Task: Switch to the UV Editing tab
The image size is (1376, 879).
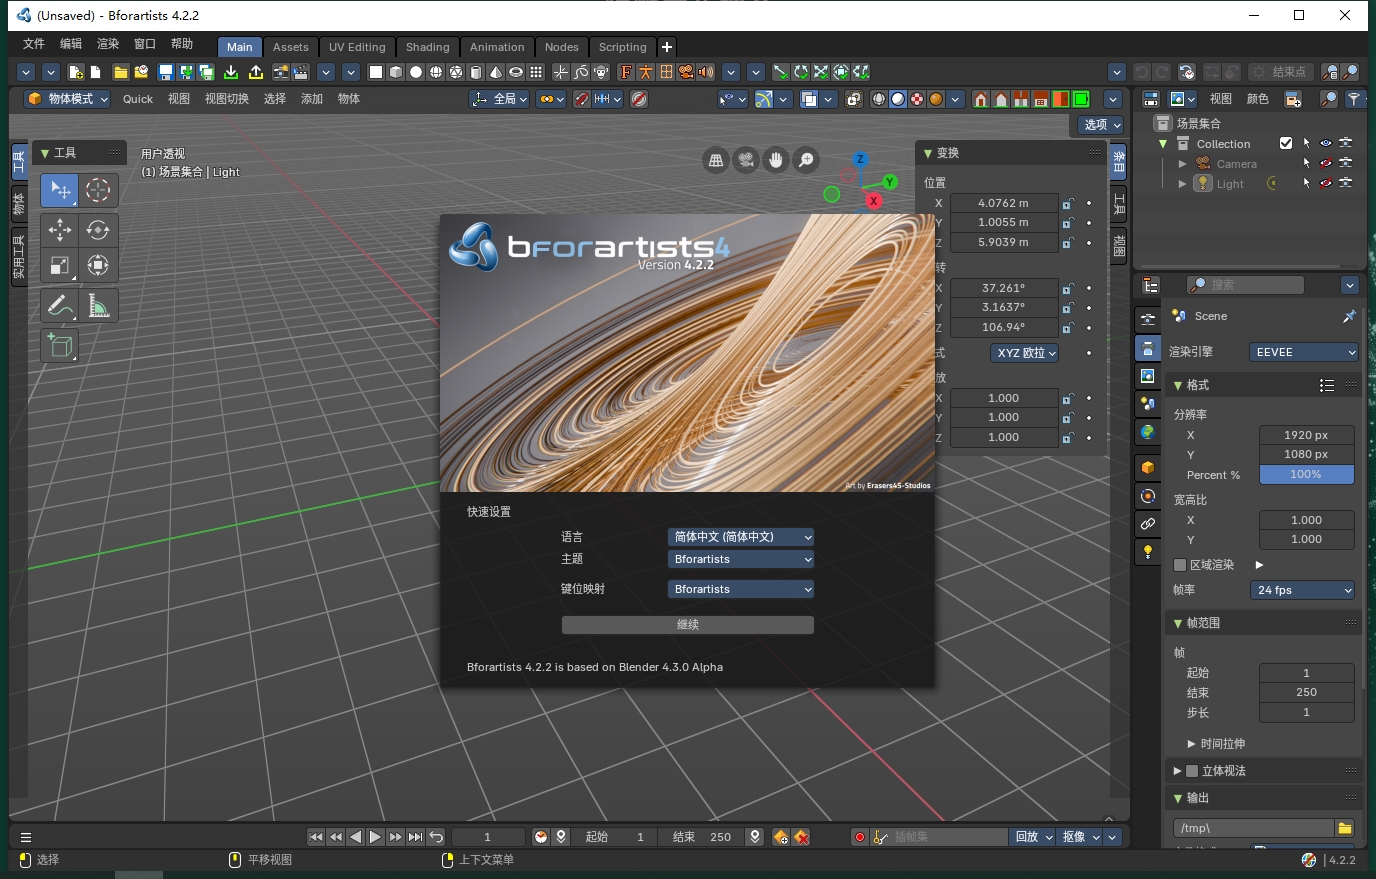Action: point(357,47)
